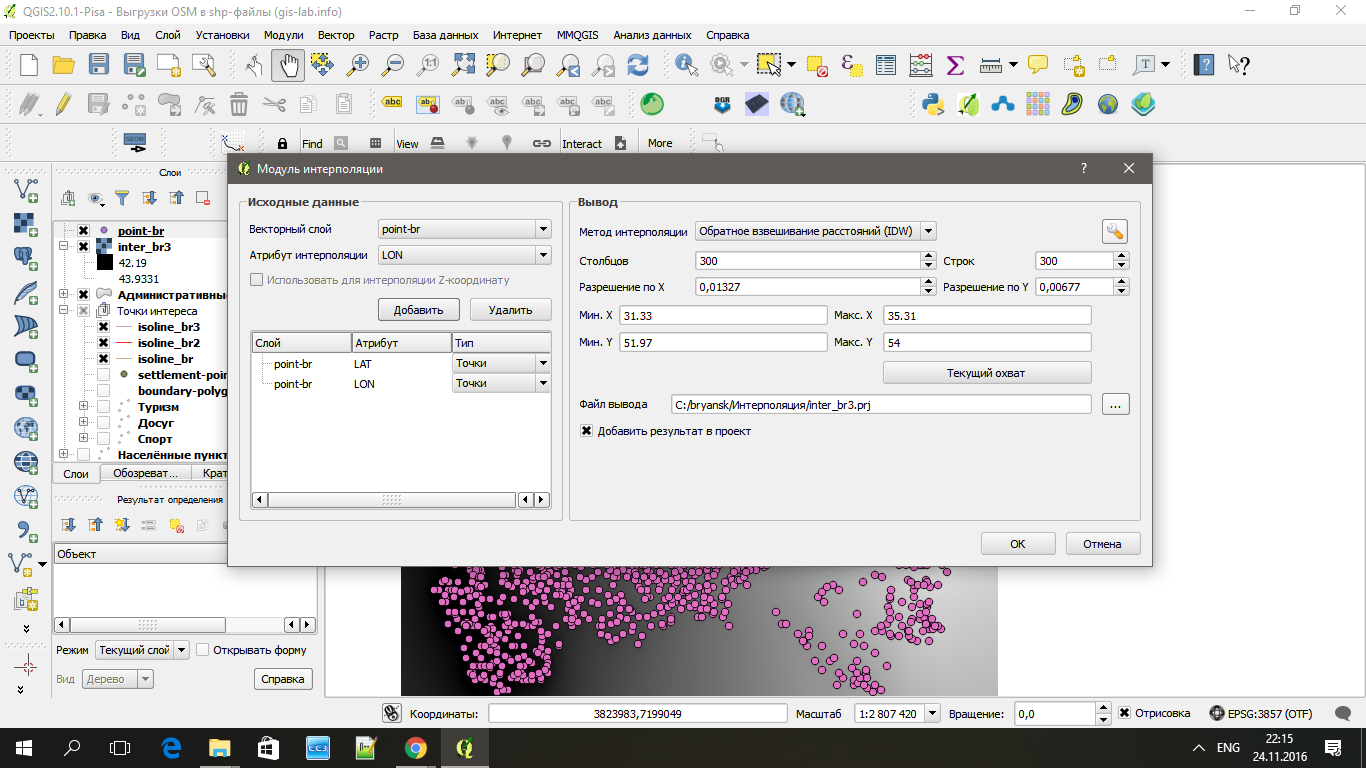Click the interpolation method settings wrench icon
This screenshot has height=768, width=1366.
(1115, 232)
